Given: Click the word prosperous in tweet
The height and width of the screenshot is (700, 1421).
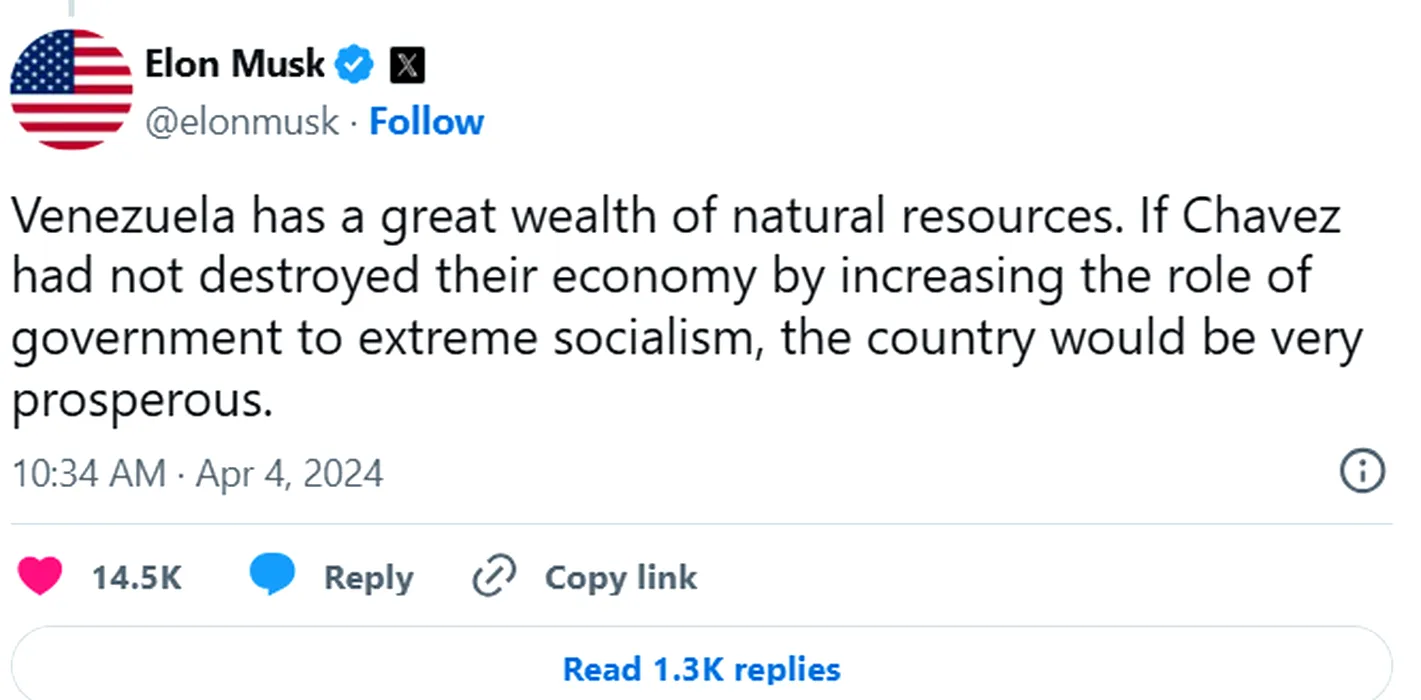Looking at the screenshot, I should tap(141, 402).
